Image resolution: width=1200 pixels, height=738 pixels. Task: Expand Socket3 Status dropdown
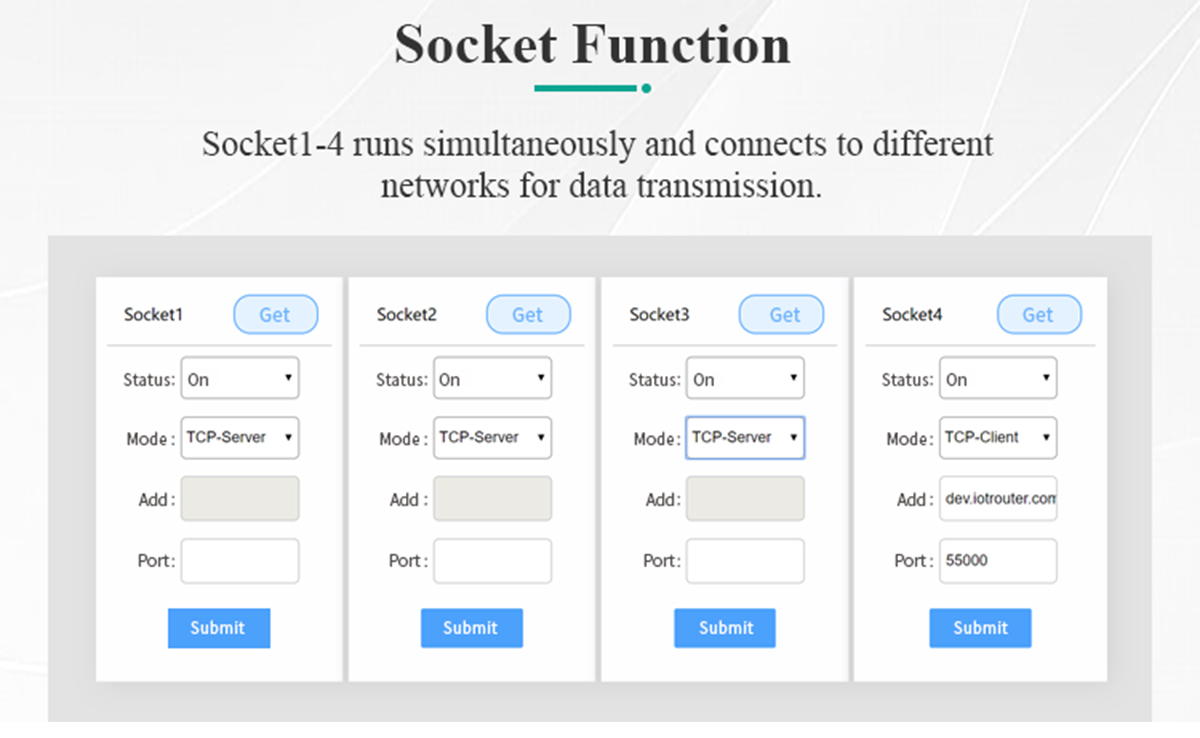(x=745, y=379)
